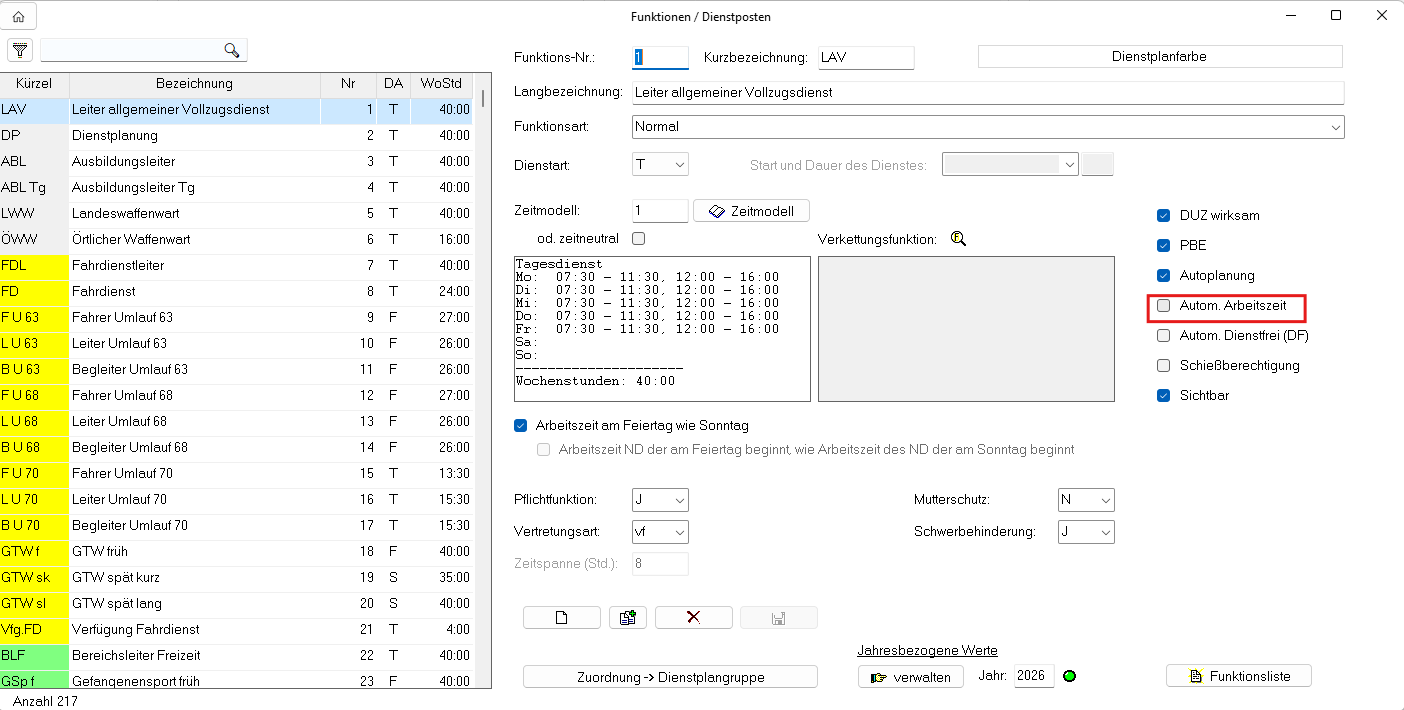Open Zuordnung -> Dienstplangruppe
This screenshot has height=710, width=1404.
click(670, 677)
